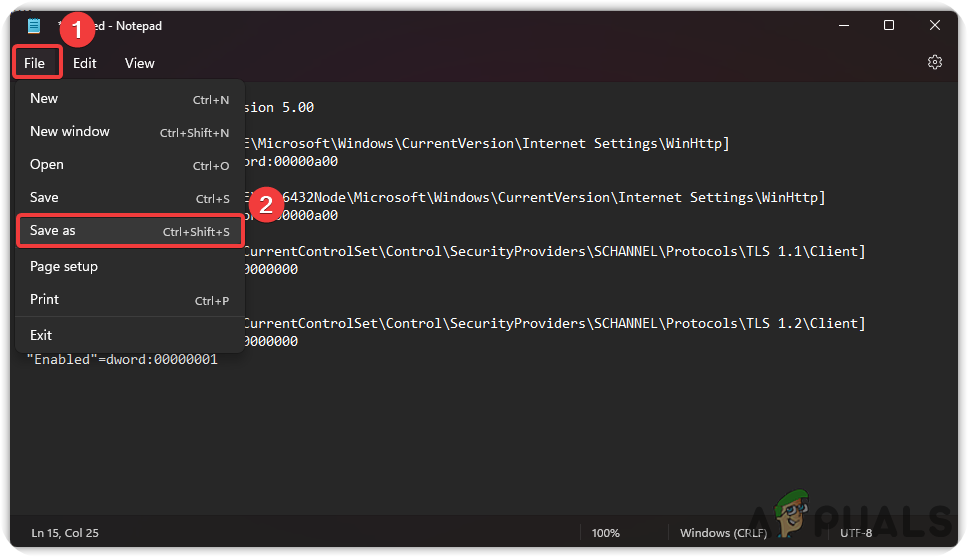Select Print menu entry

tap(130, 300)
